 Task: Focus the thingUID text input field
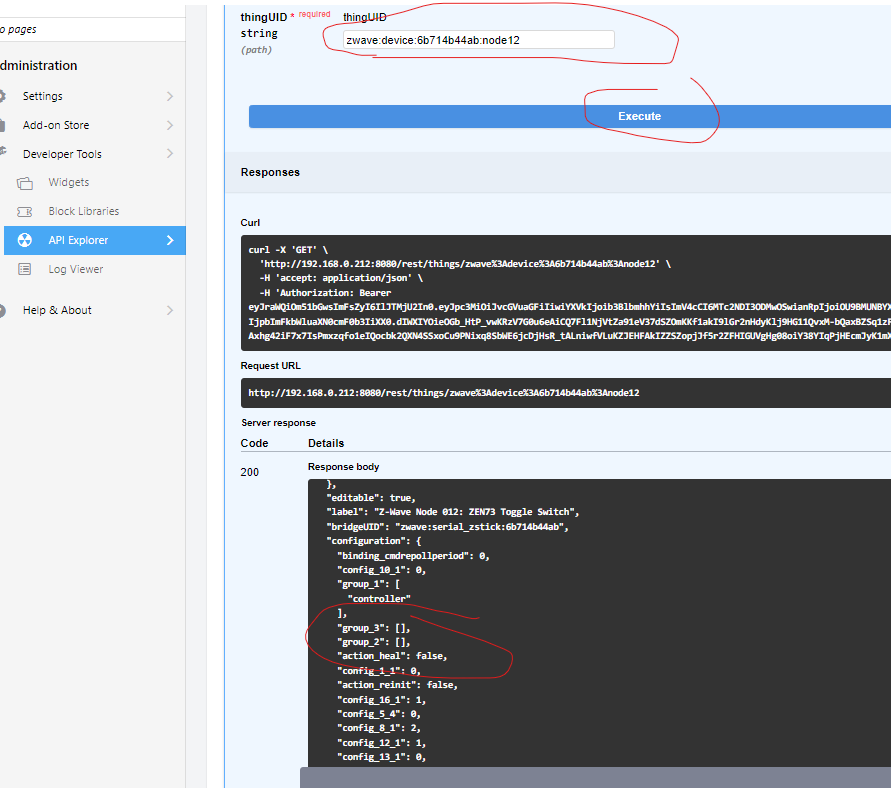tap(477, 40)
